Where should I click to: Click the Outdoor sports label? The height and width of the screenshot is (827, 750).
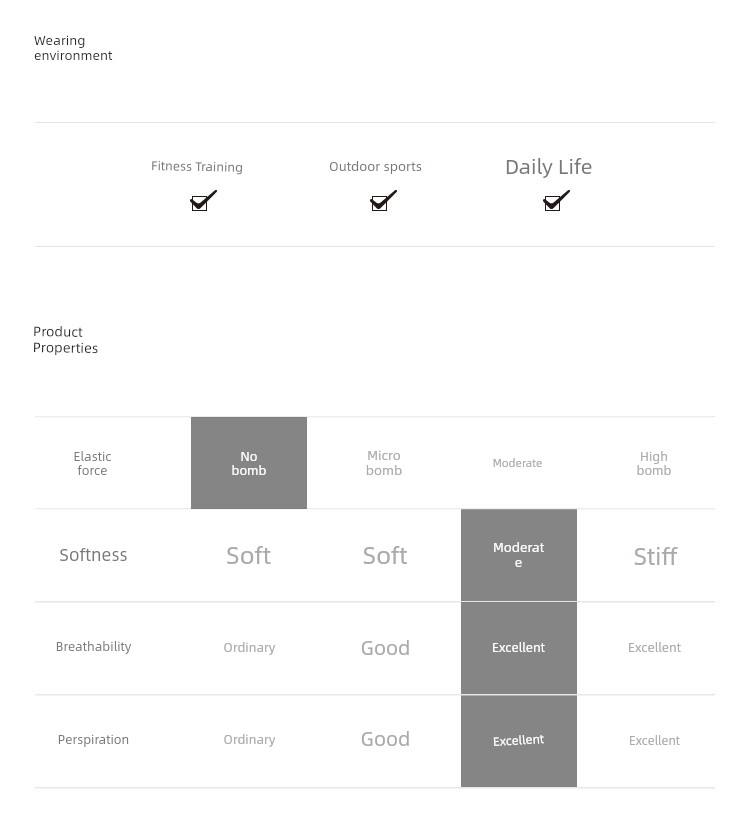376,167
